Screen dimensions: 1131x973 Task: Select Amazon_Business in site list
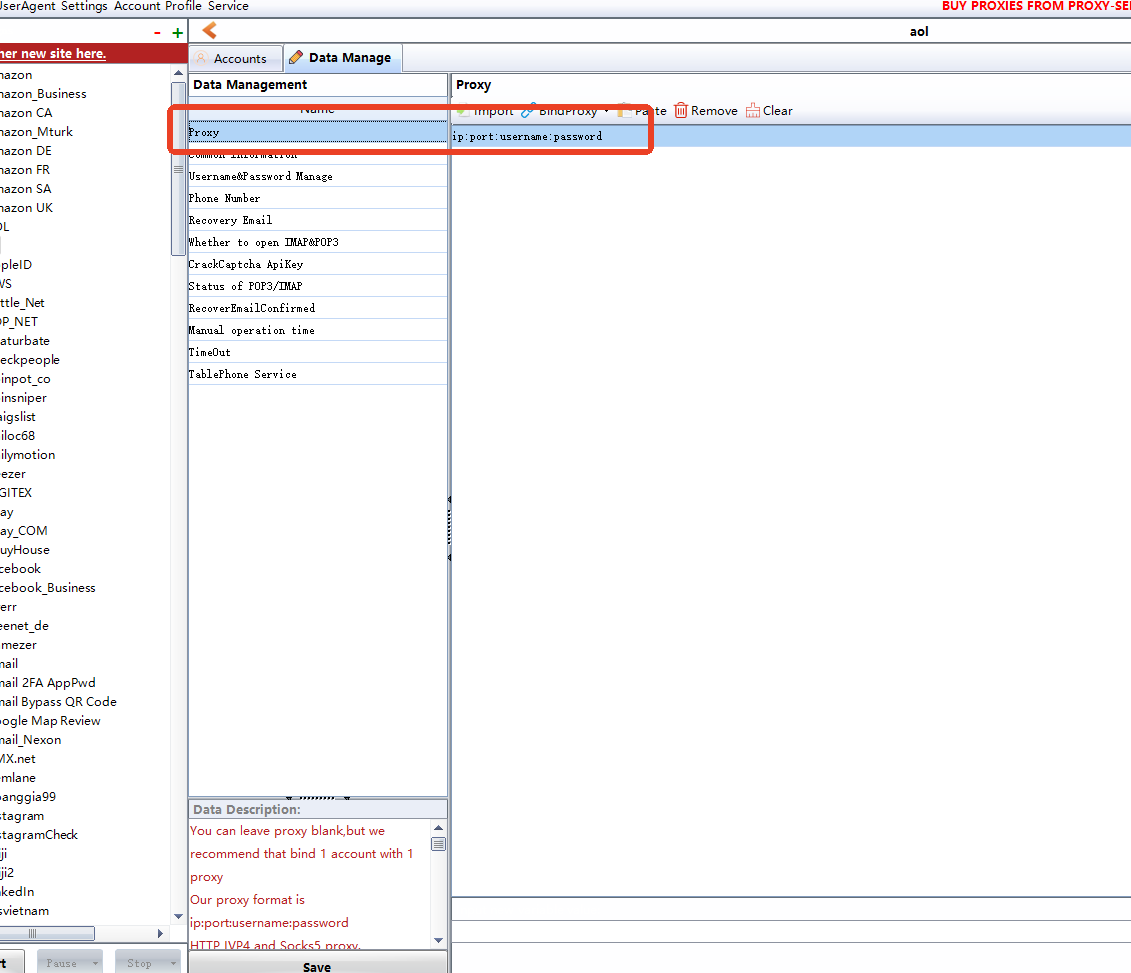click(x=43, y=94)
